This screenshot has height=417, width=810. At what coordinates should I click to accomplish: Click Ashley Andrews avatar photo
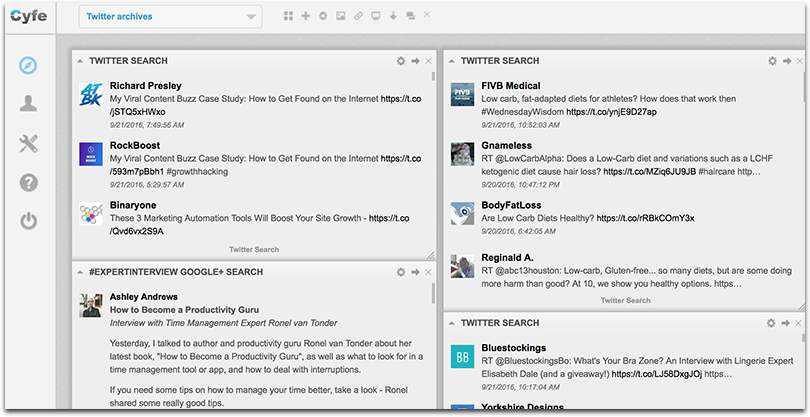pos(91,305)
